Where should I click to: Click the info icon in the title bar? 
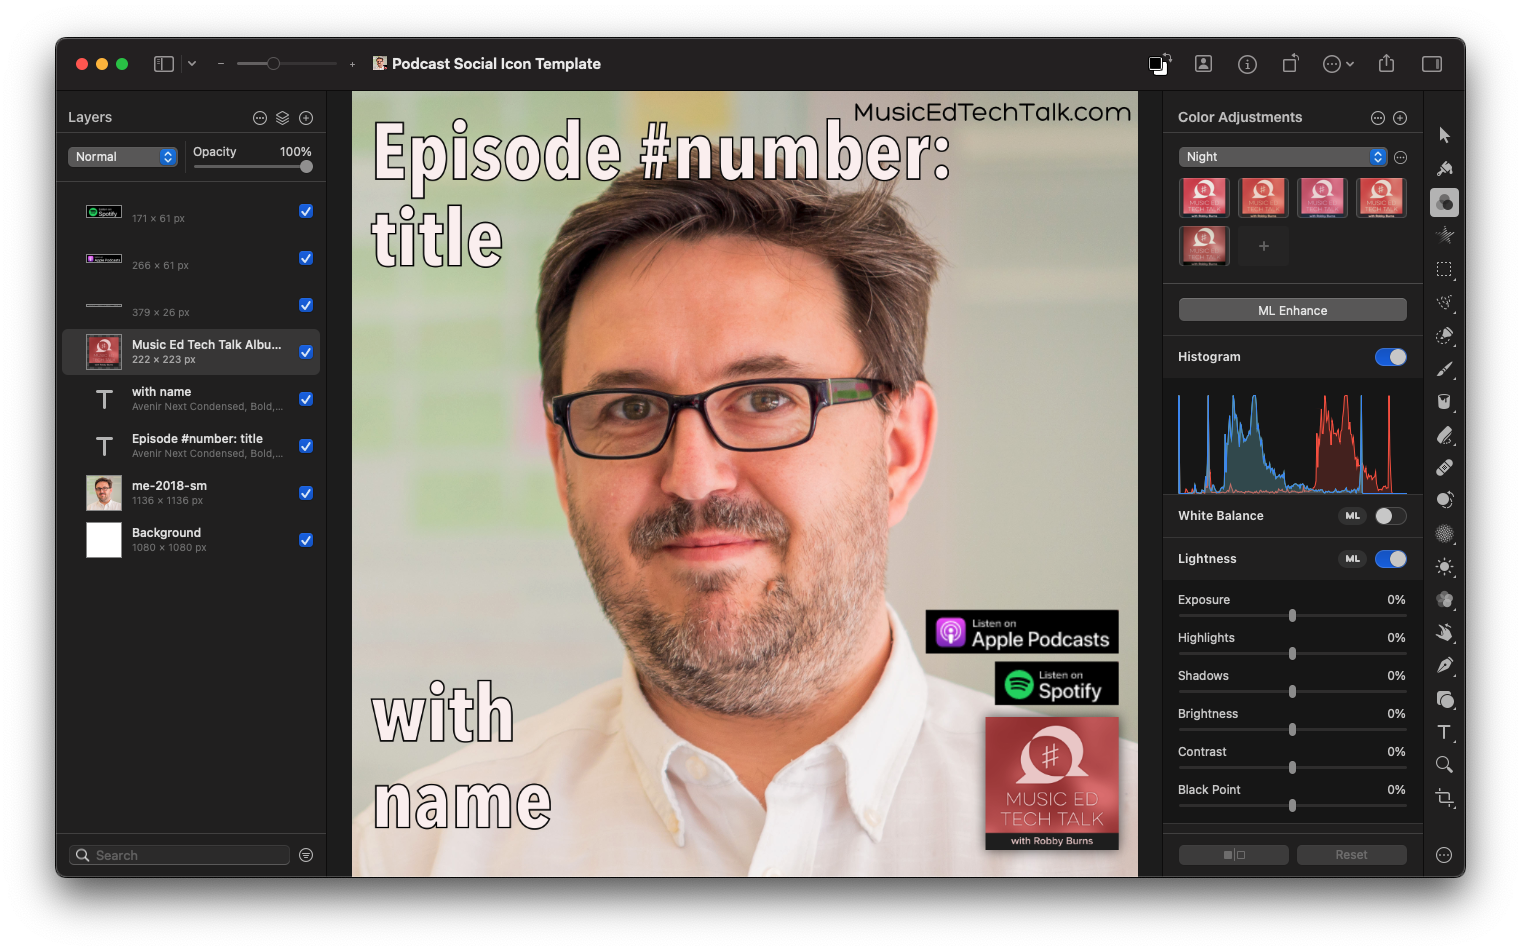1247,64
